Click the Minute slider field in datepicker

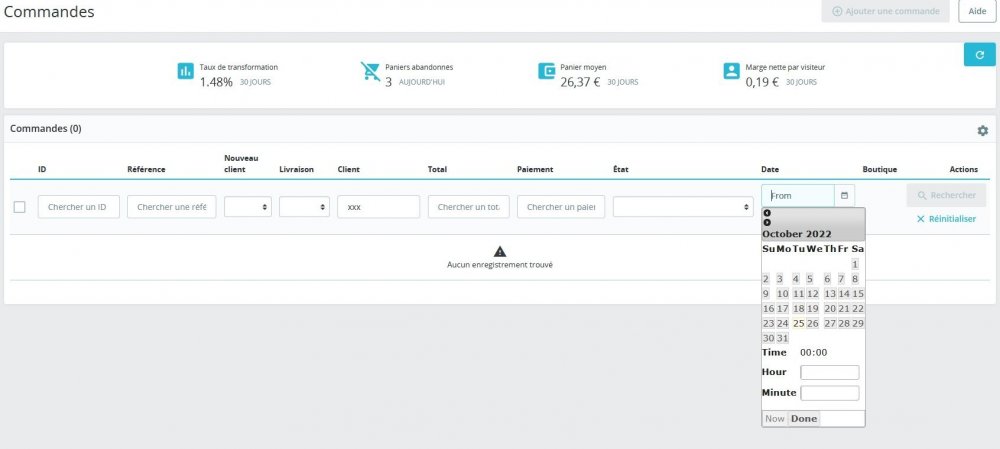point(830,393)
